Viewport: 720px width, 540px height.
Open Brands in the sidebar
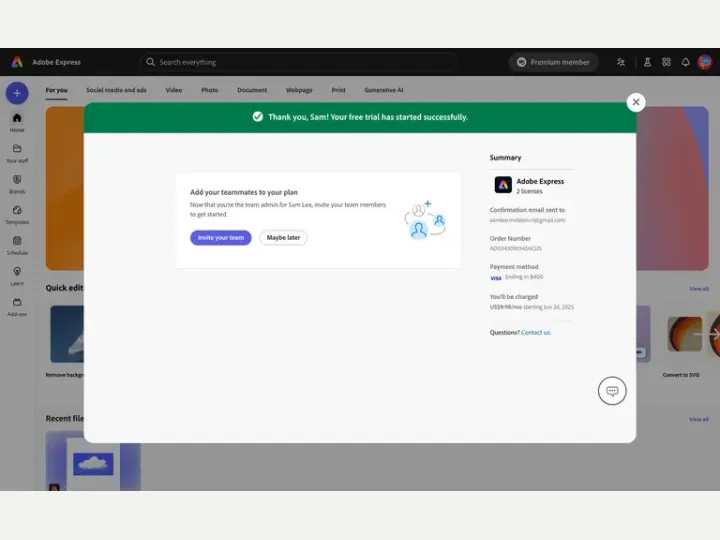coord(17,184)
